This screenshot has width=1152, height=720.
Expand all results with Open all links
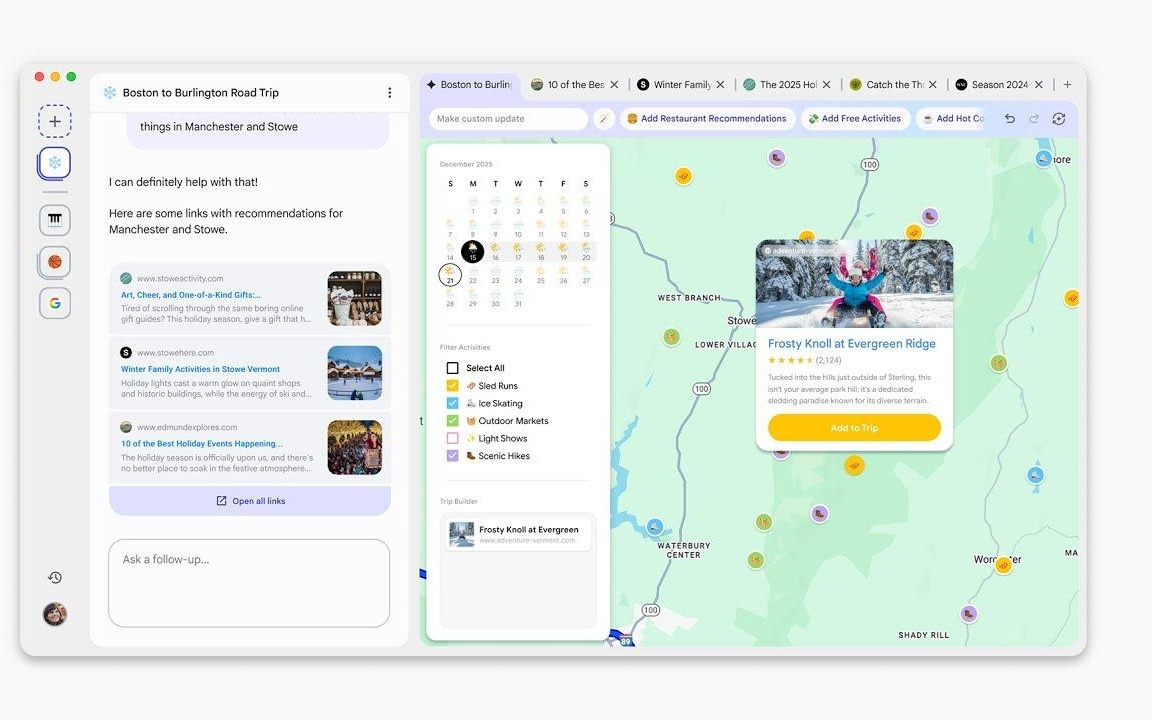pos(250,501)
